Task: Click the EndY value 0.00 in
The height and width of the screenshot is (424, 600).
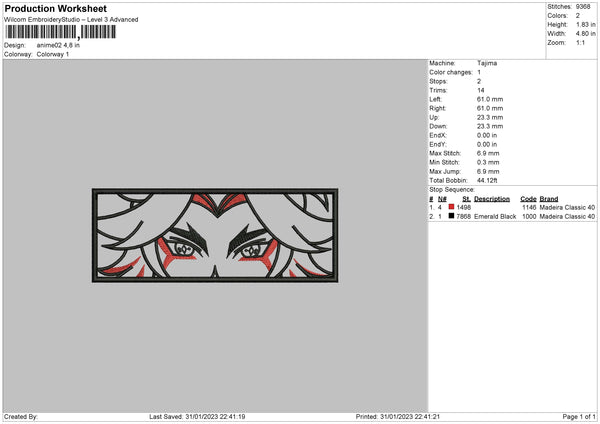Action: pyautogui.click(x=487, y=145)
